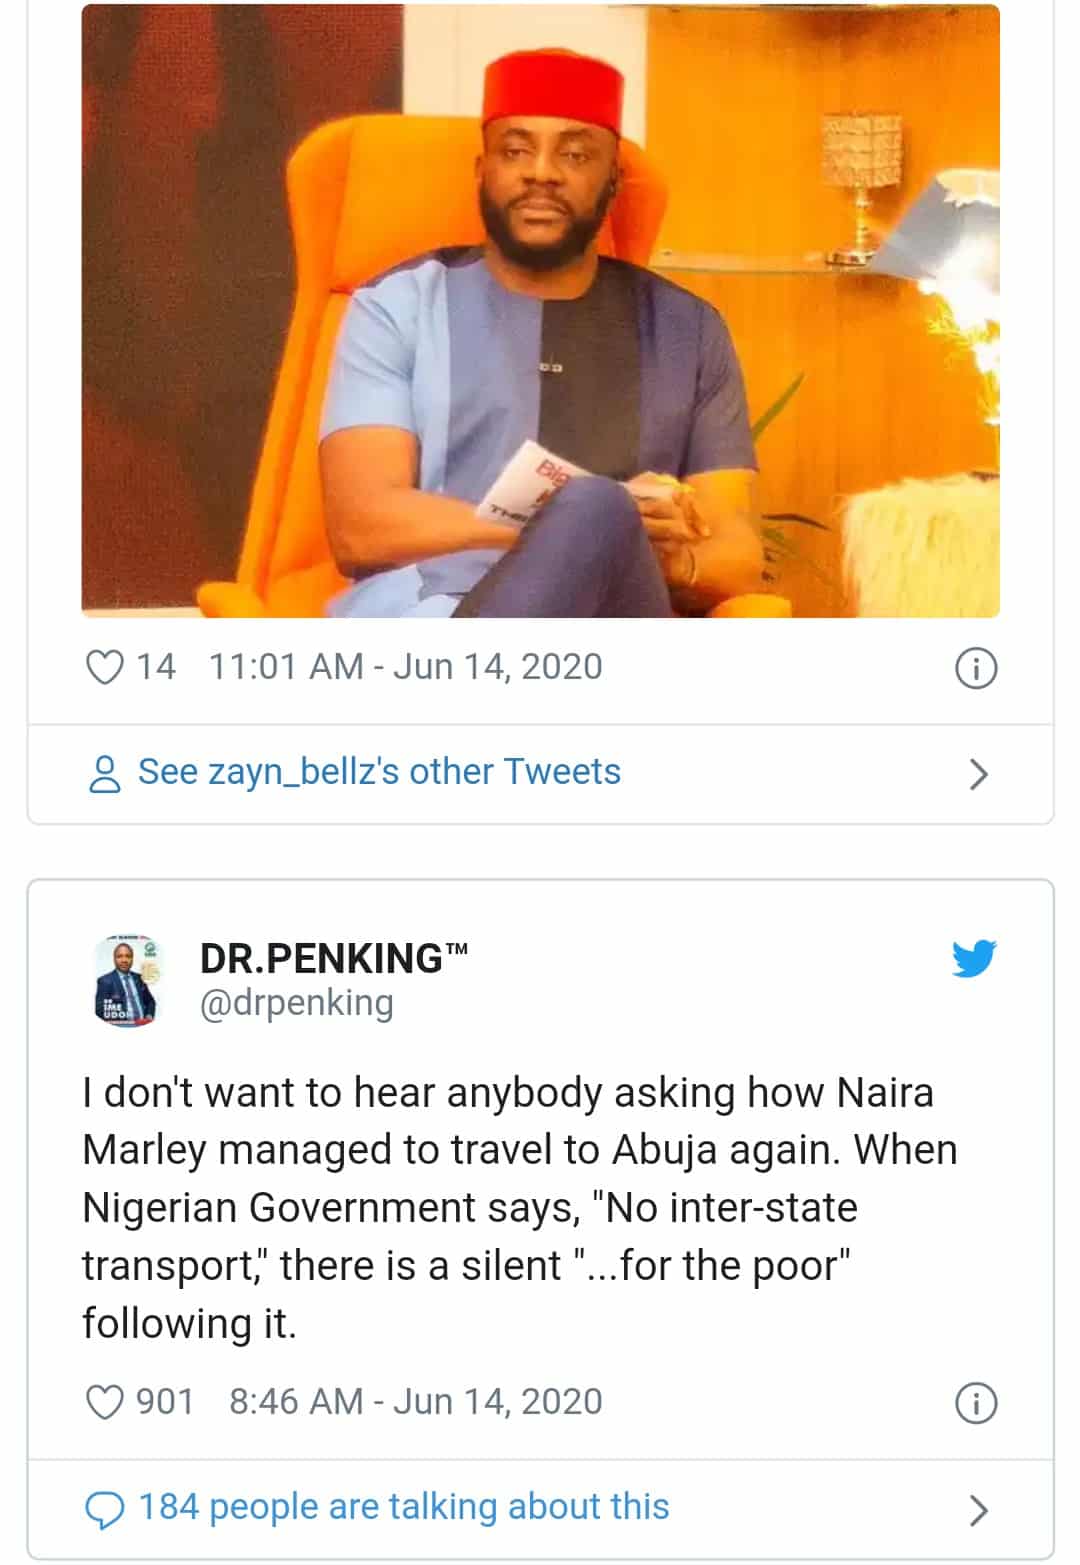Open See zayn_bellz's other Tweets link
The width and height of the screenshot is (1080, 1565).
[x=378, y=772]
